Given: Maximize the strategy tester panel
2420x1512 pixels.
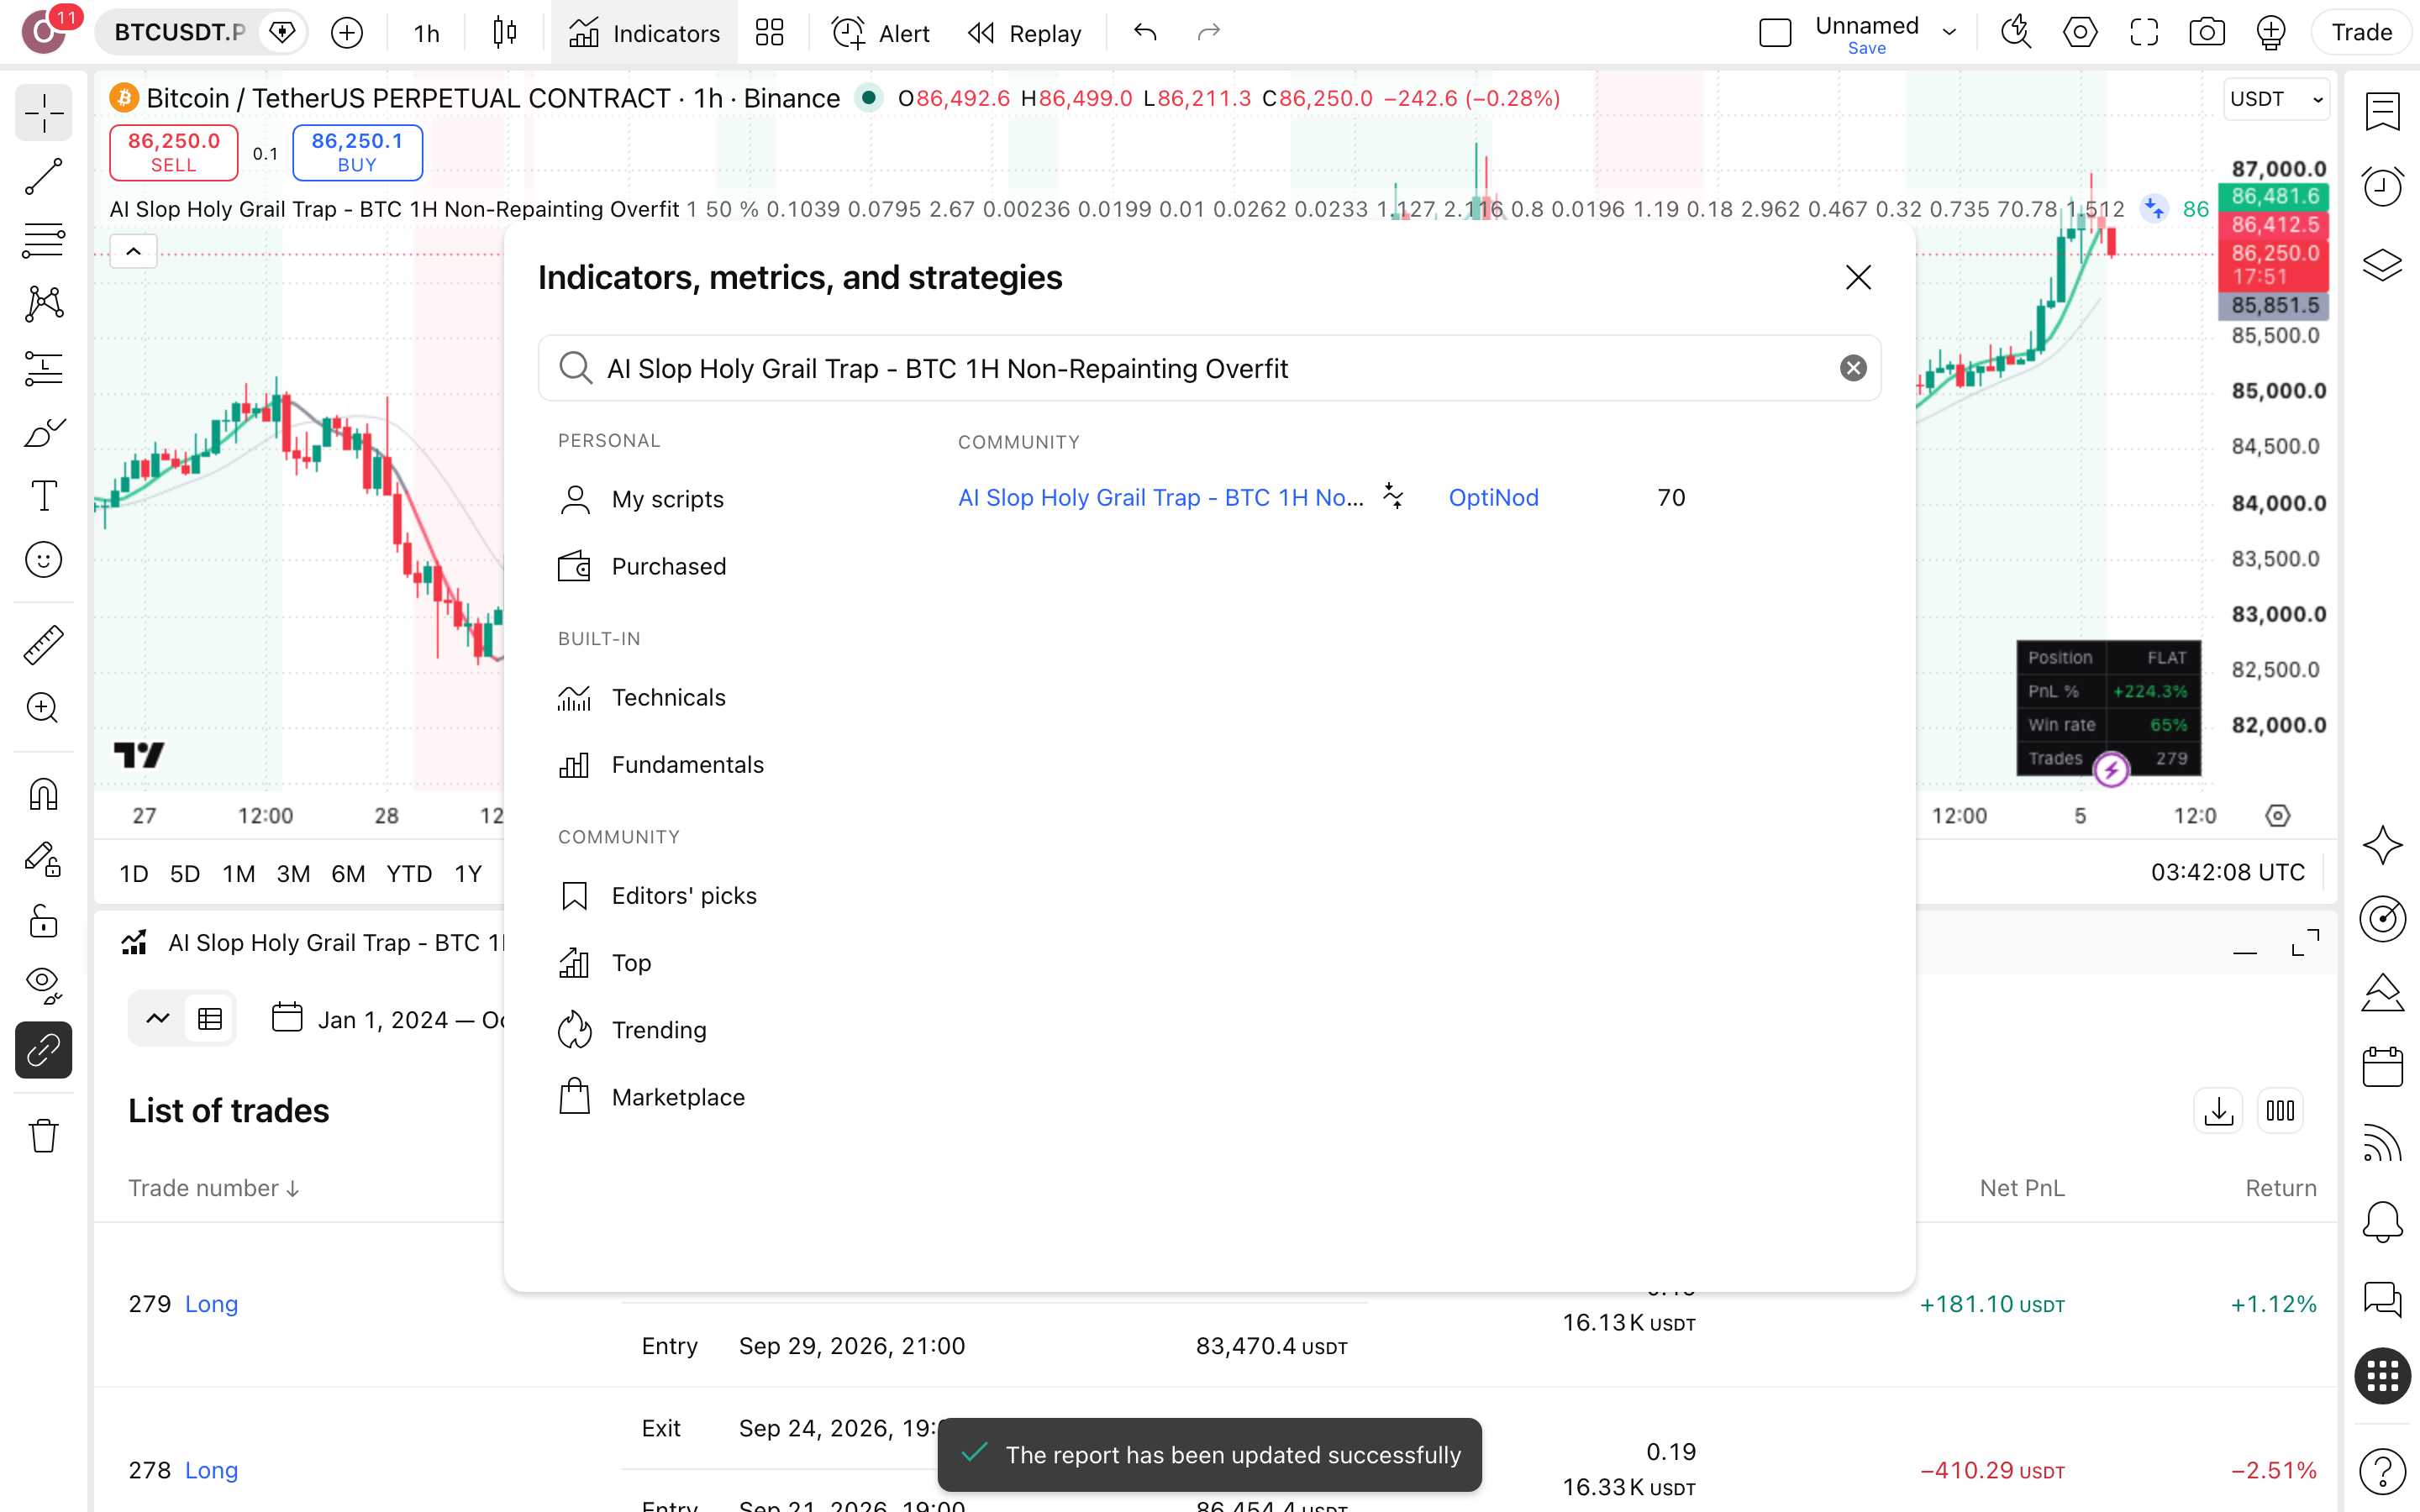Looking at the screenshot, I should (x=2305, y=943).
